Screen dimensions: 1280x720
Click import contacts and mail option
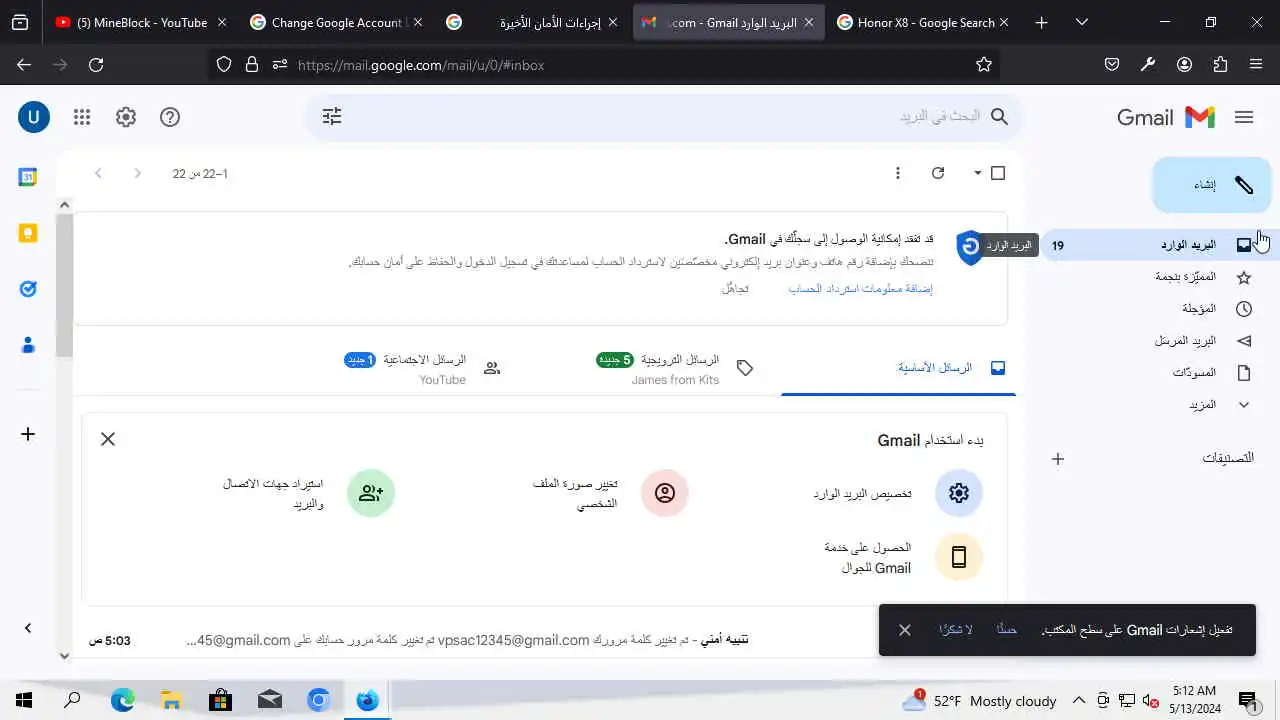point(309,493)
